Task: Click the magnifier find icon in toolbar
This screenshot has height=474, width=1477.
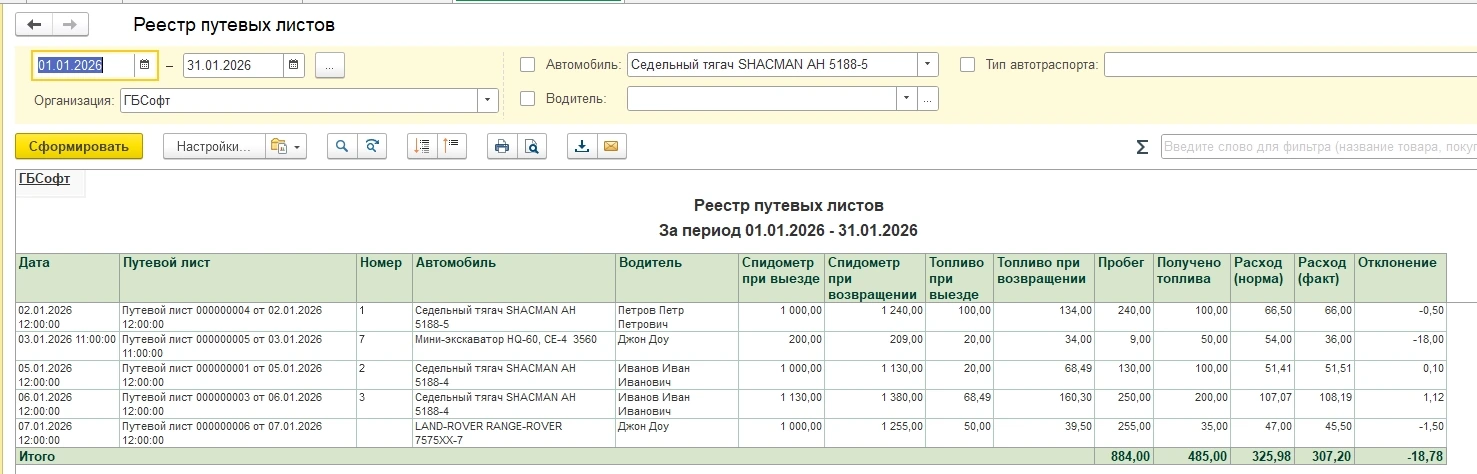Action: 342,146
